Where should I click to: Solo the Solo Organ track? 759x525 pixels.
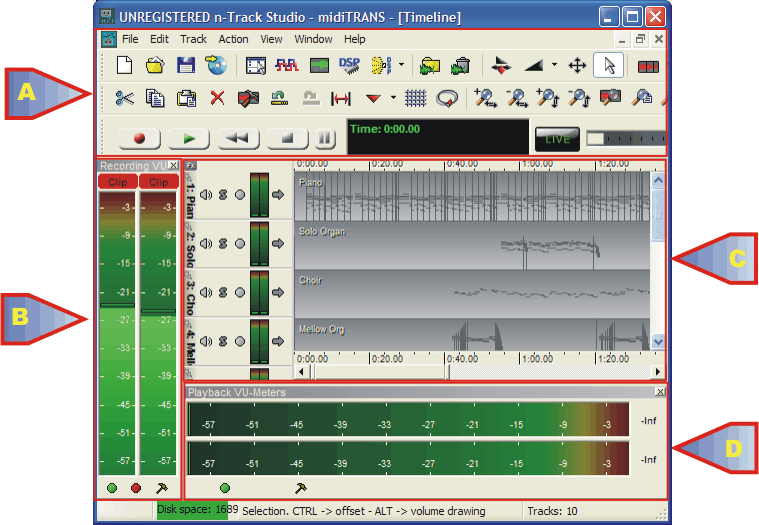coord(223,243)
